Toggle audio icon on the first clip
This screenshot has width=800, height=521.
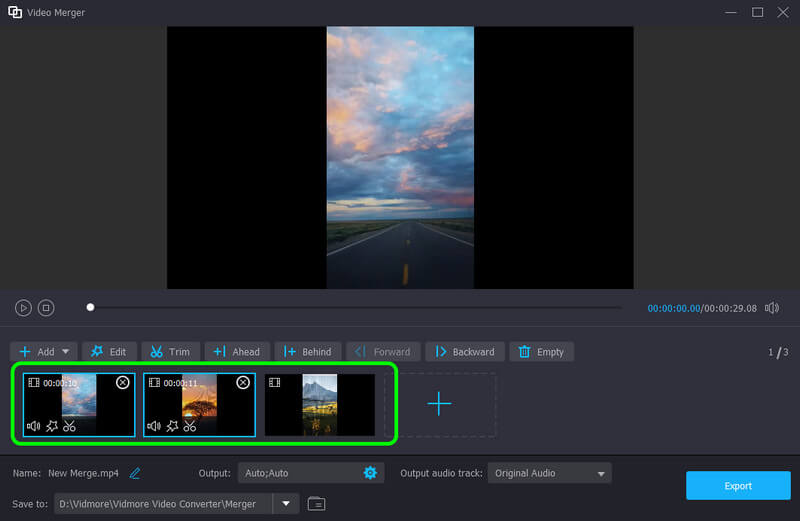coord(33,426)
